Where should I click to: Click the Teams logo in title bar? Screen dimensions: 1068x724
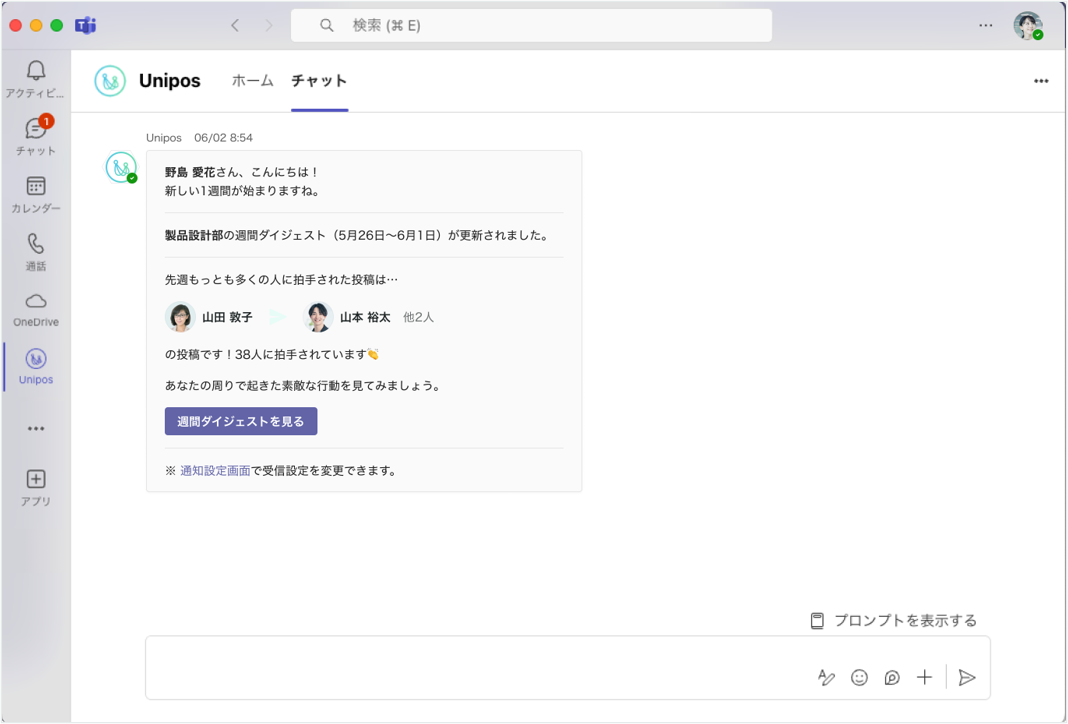pos(85,26)
